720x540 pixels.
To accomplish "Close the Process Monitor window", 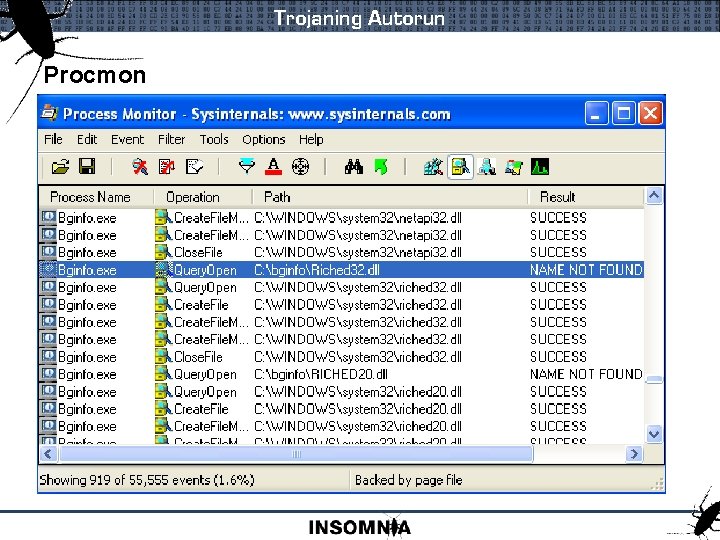I will (x=651, y=113).
